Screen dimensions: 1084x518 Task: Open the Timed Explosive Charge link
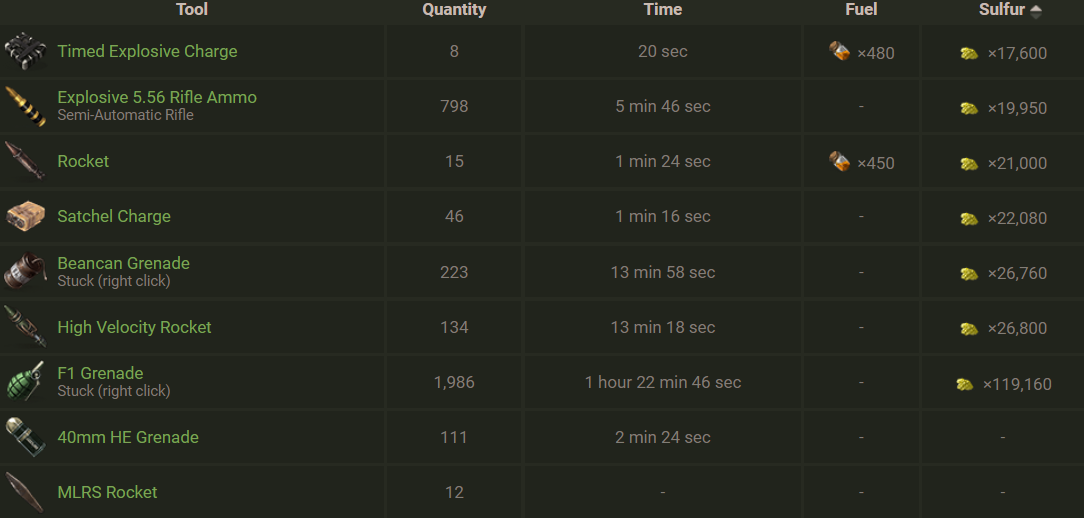tap(147, 52)
